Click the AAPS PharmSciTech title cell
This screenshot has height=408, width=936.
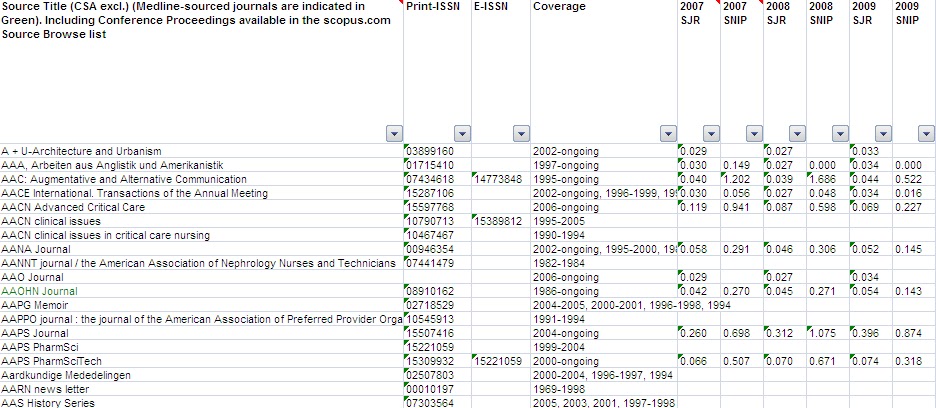coord(202,361)
